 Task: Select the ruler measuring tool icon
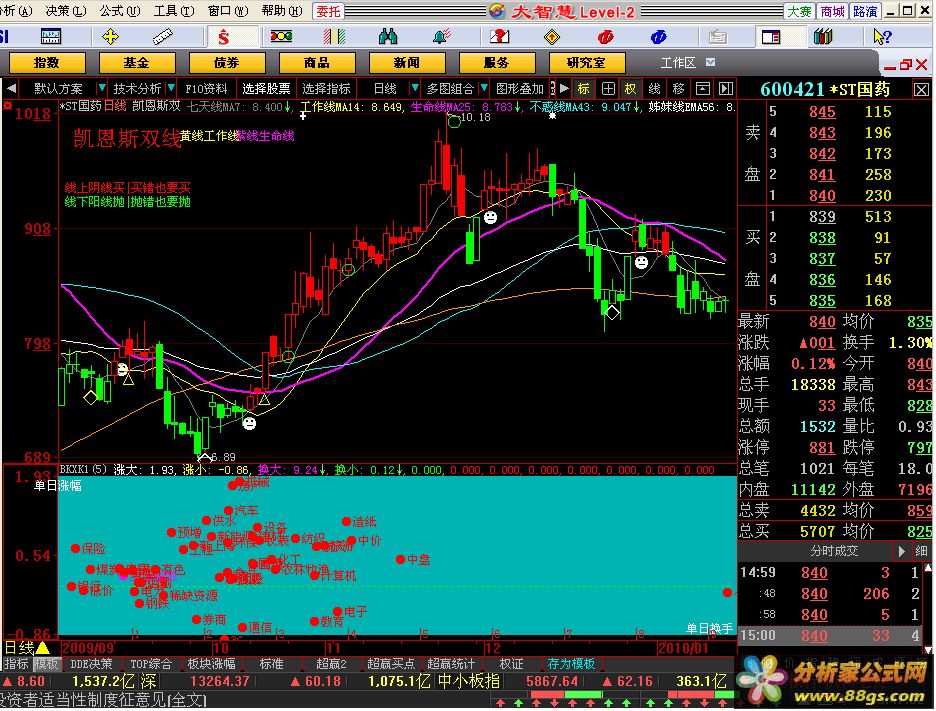tap(162, 37)
